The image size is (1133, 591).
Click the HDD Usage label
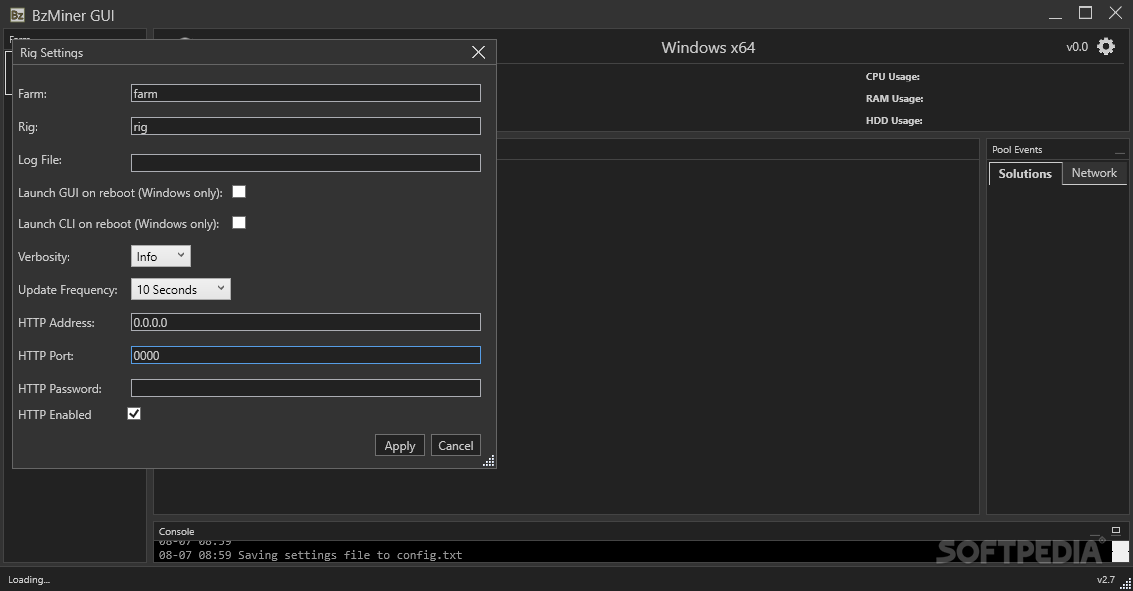pos(894,121)
